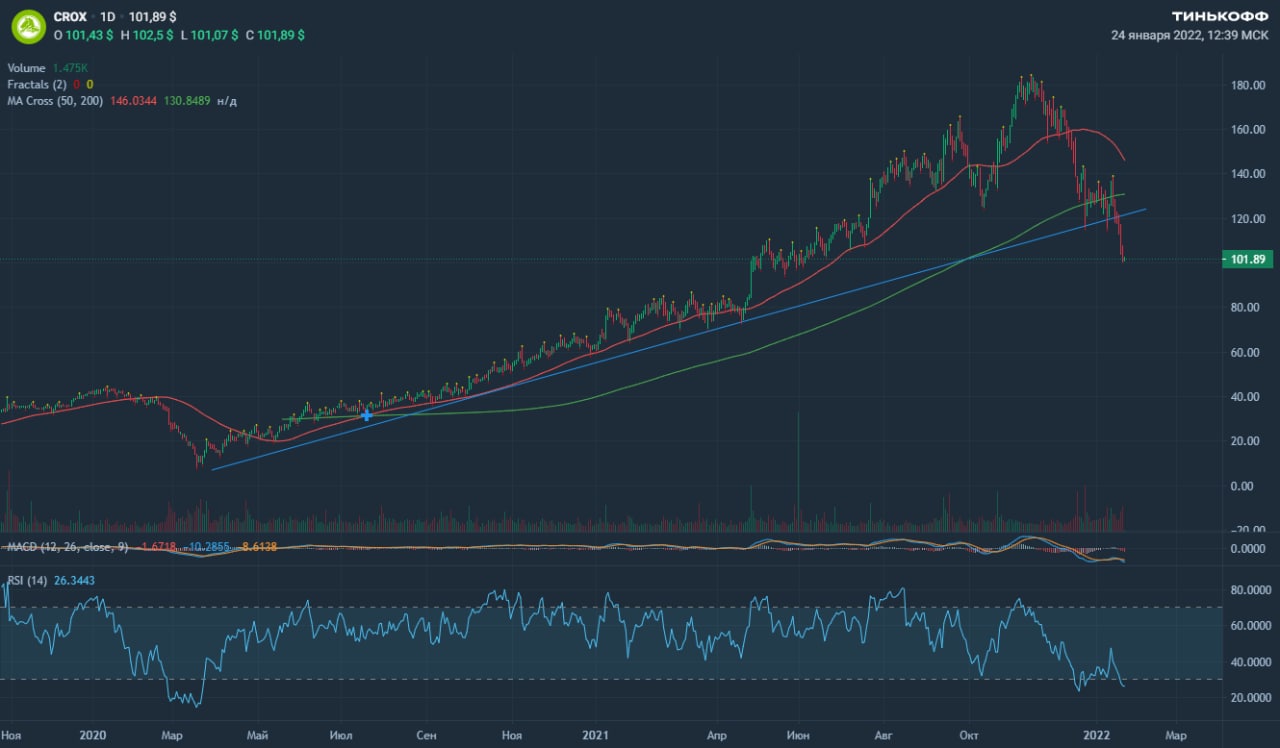The height and width of the screenshot is (748, 1280).
Task: Click the blue cross marker on the trendline
Action: click(367, 415)
